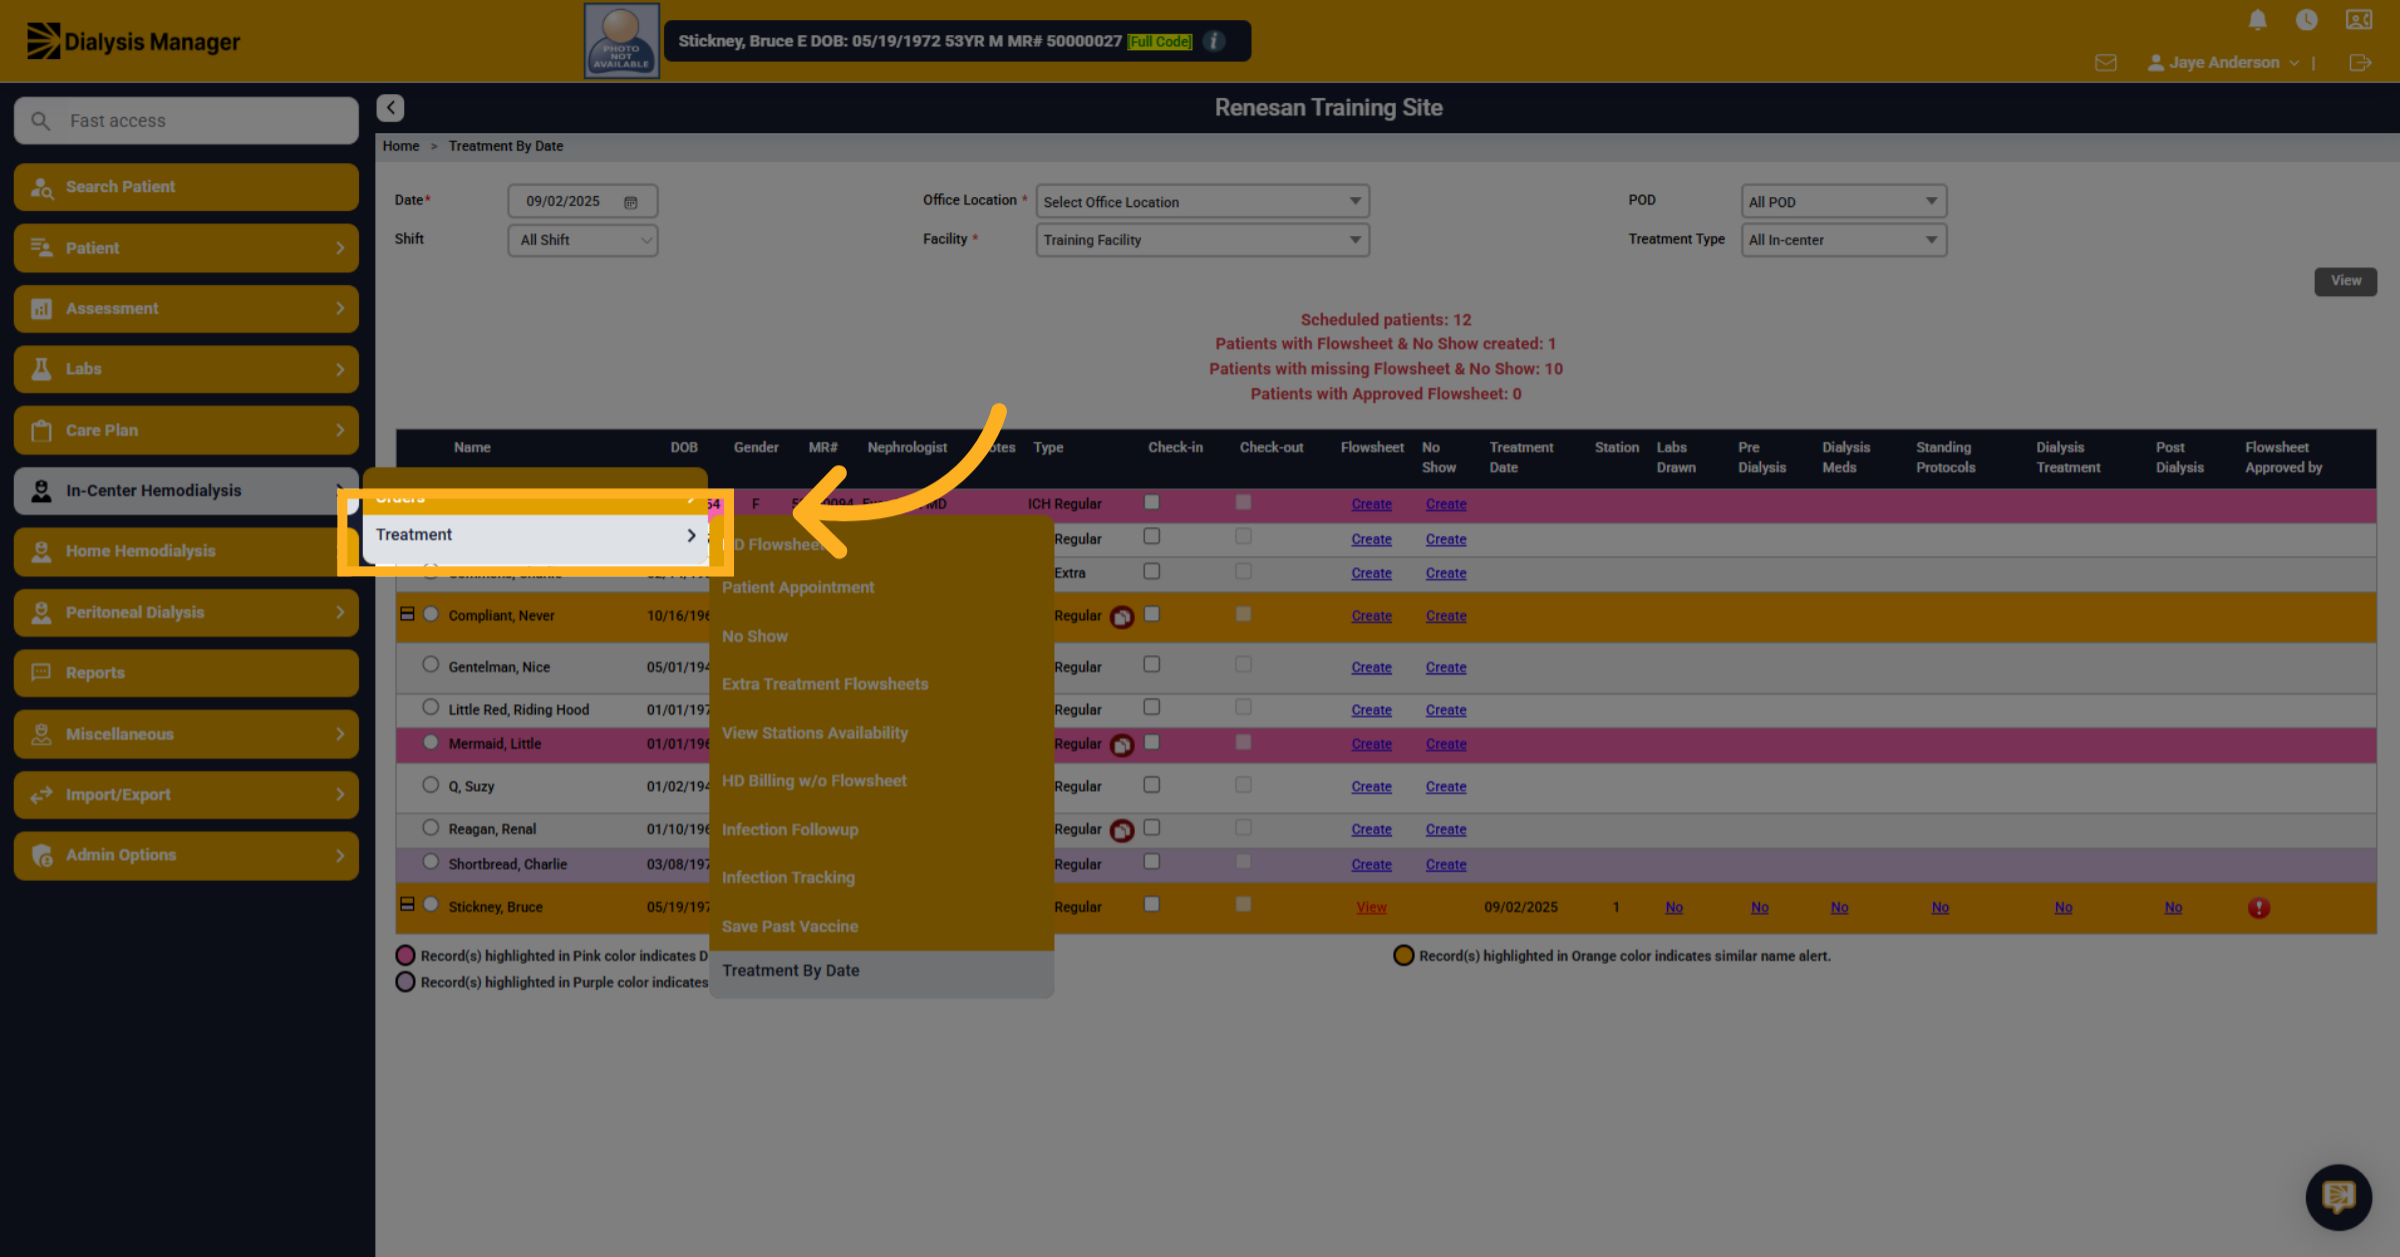Tick Check-in box for Stickney, Bruce
The width and height of the screenshot is (2400, 1257).
click(1152, 904)
